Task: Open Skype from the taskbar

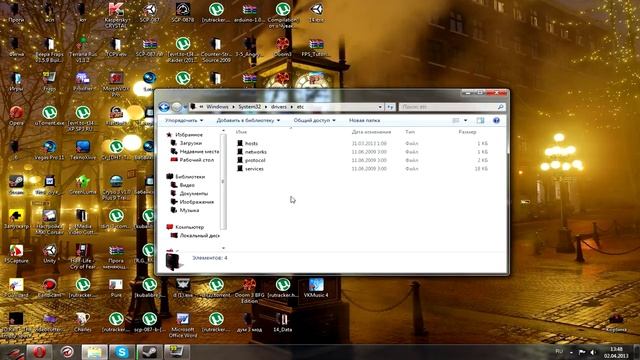Action: point(122,352)
